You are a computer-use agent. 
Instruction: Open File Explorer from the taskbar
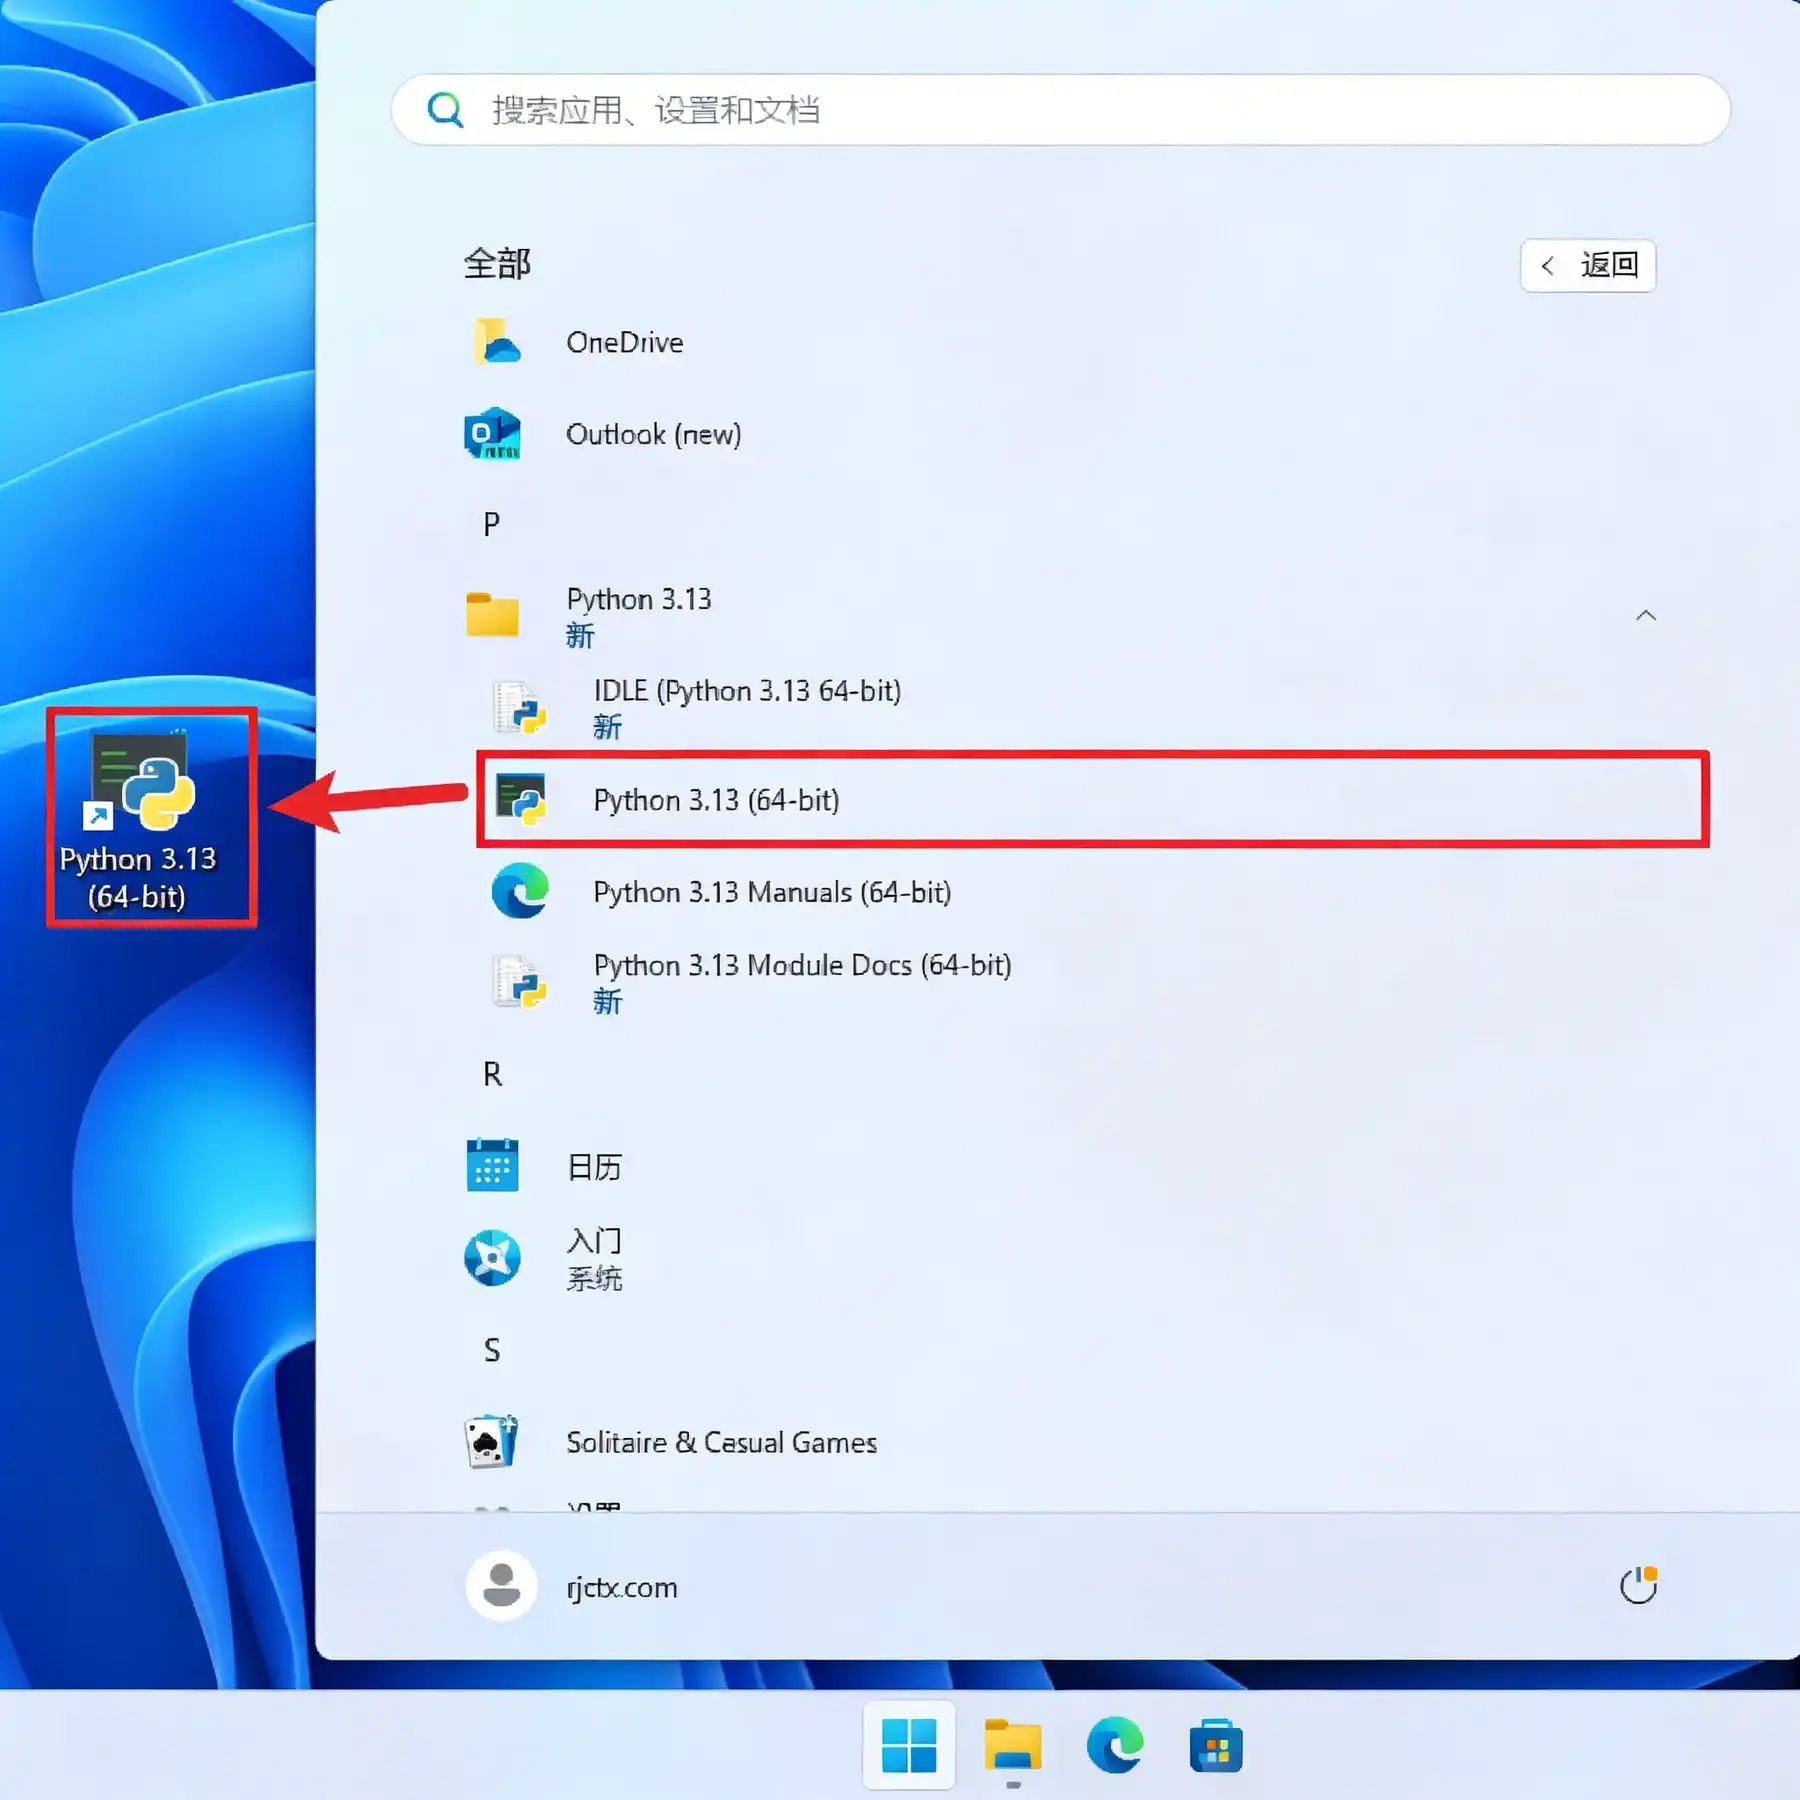(1013, 1745)
